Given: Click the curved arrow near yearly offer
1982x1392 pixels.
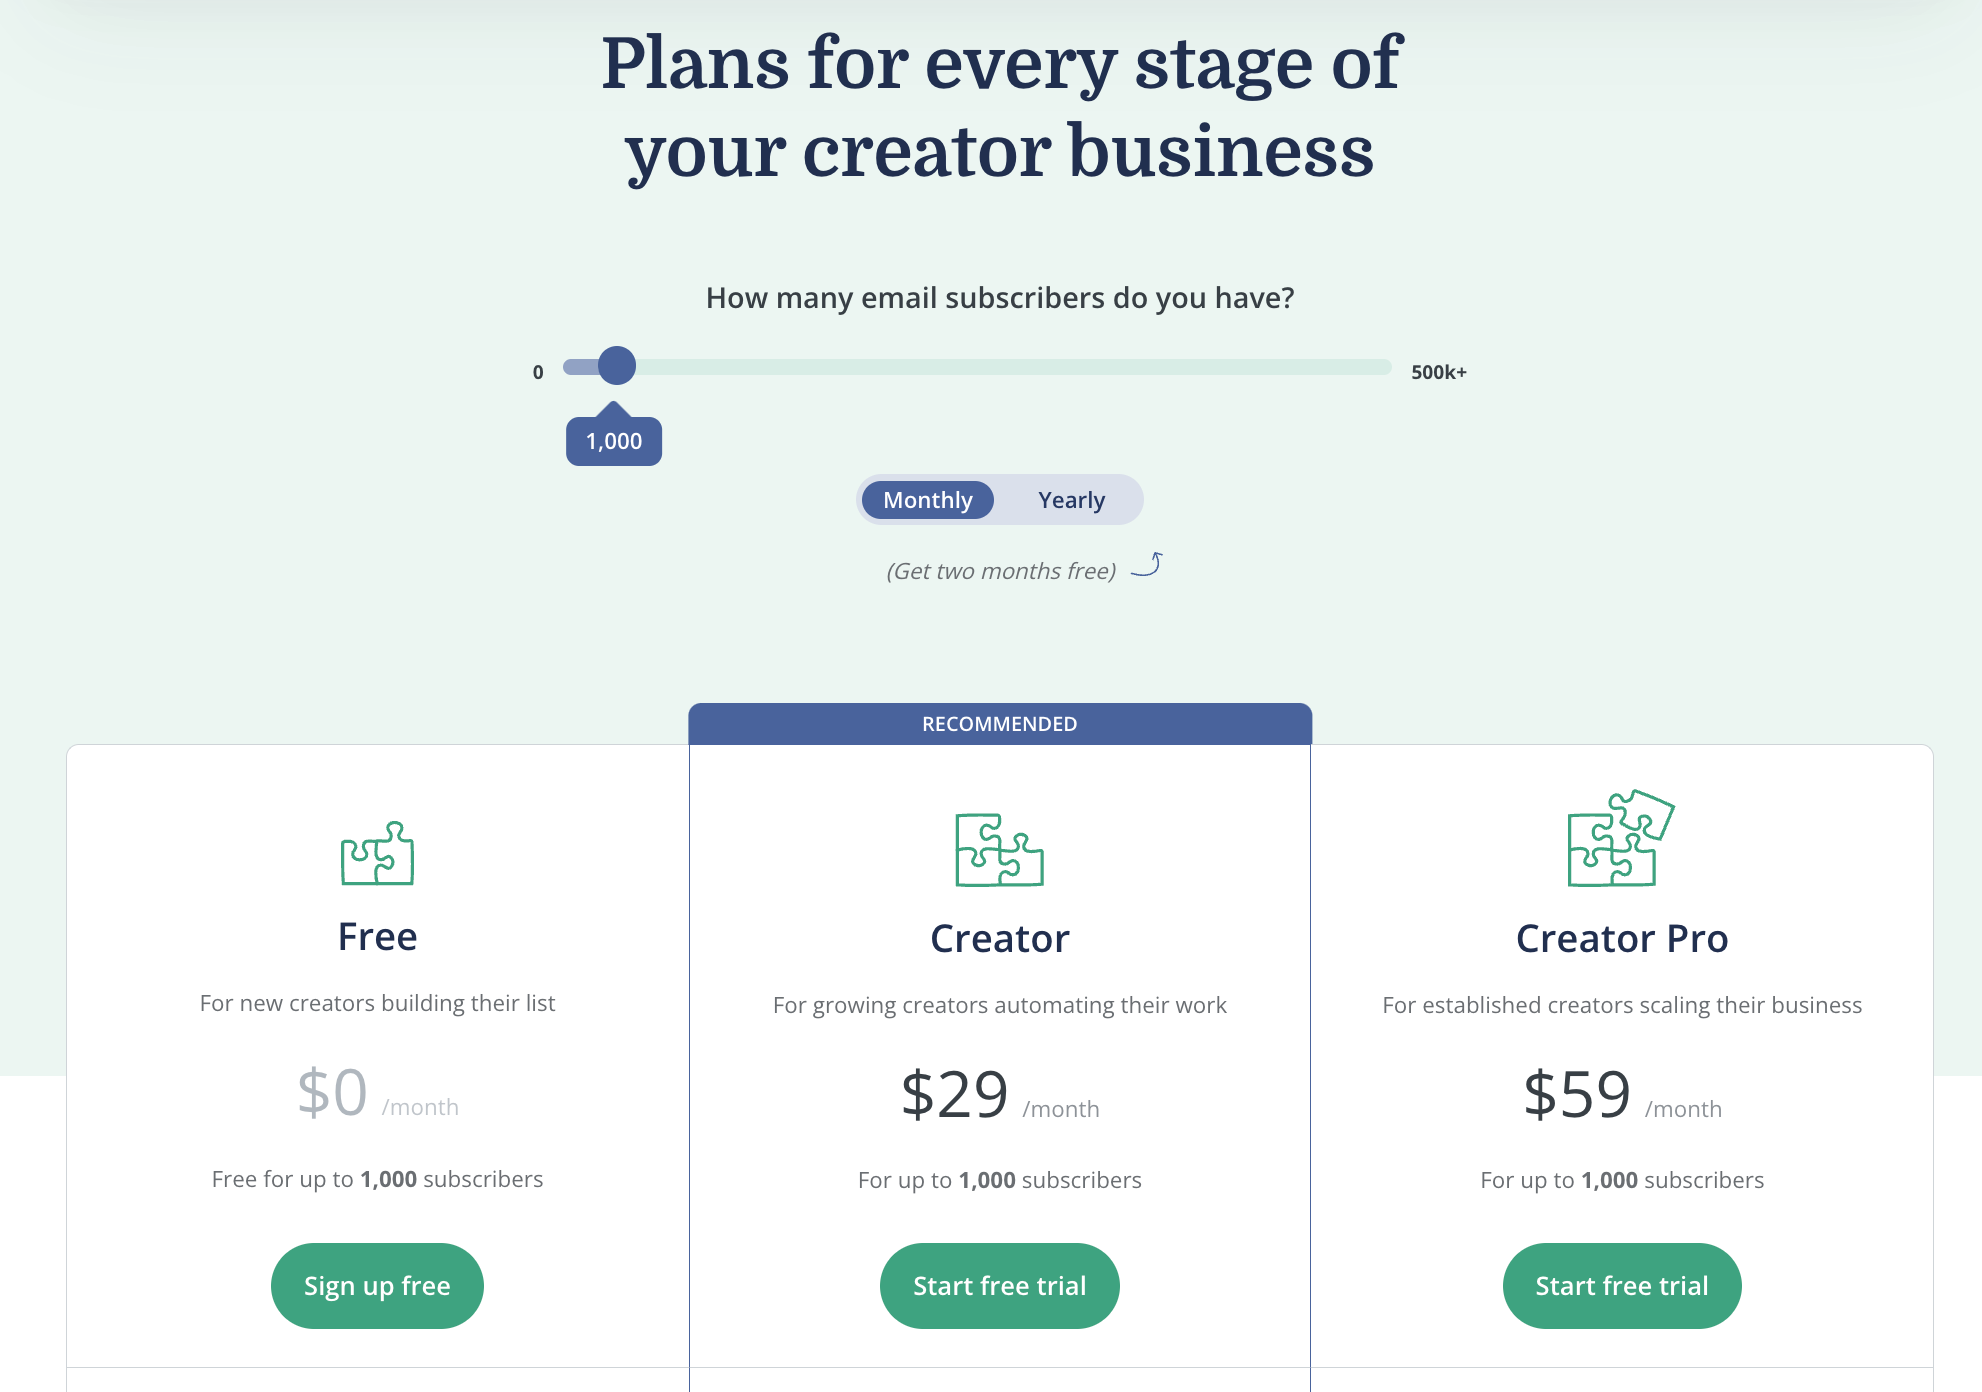Looking at the screenshot, I should point(1147,565).
